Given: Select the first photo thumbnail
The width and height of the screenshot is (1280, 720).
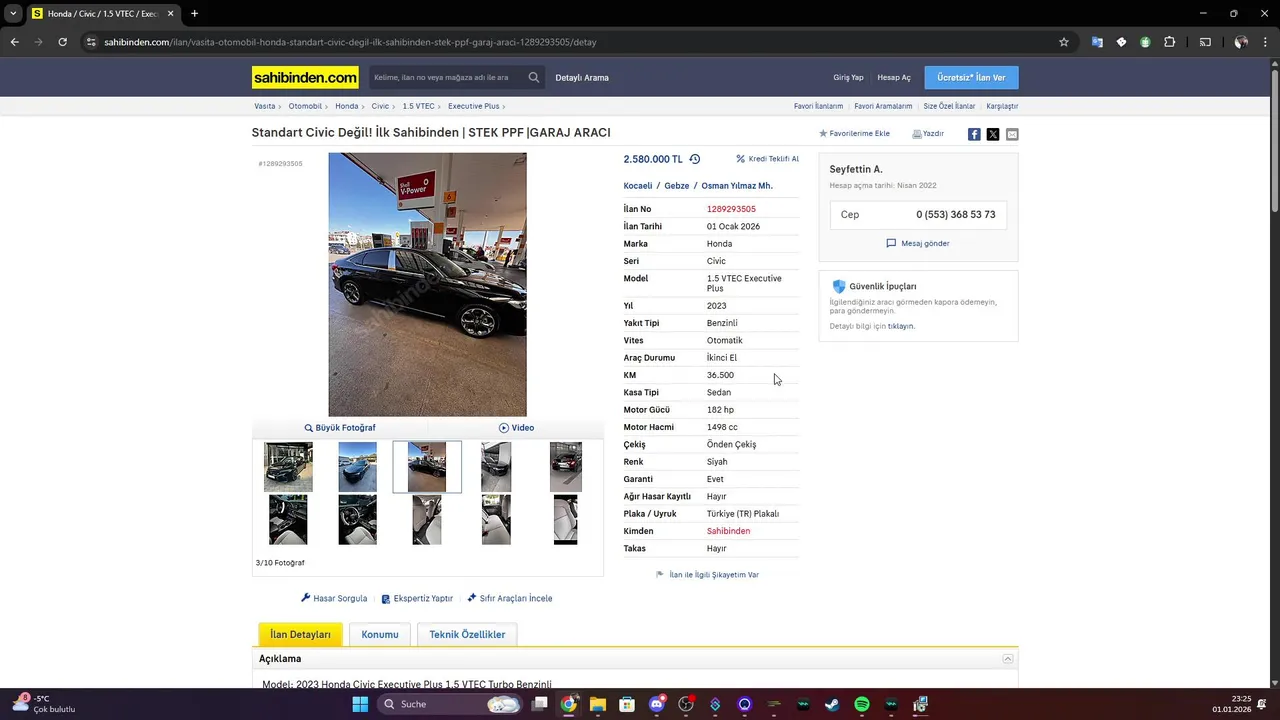Looking at the screenshot, I should (288, 467).
